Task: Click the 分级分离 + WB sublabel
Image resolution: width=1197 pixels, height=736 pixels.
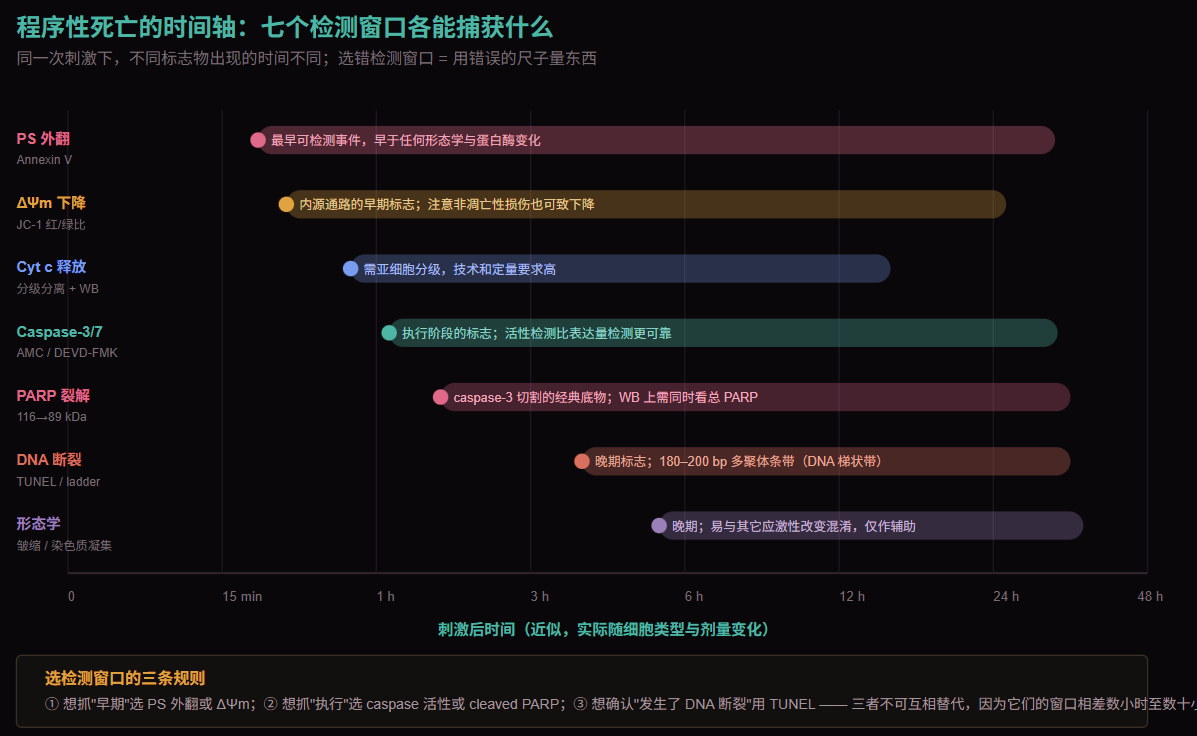Action: (x=57, y=289)
